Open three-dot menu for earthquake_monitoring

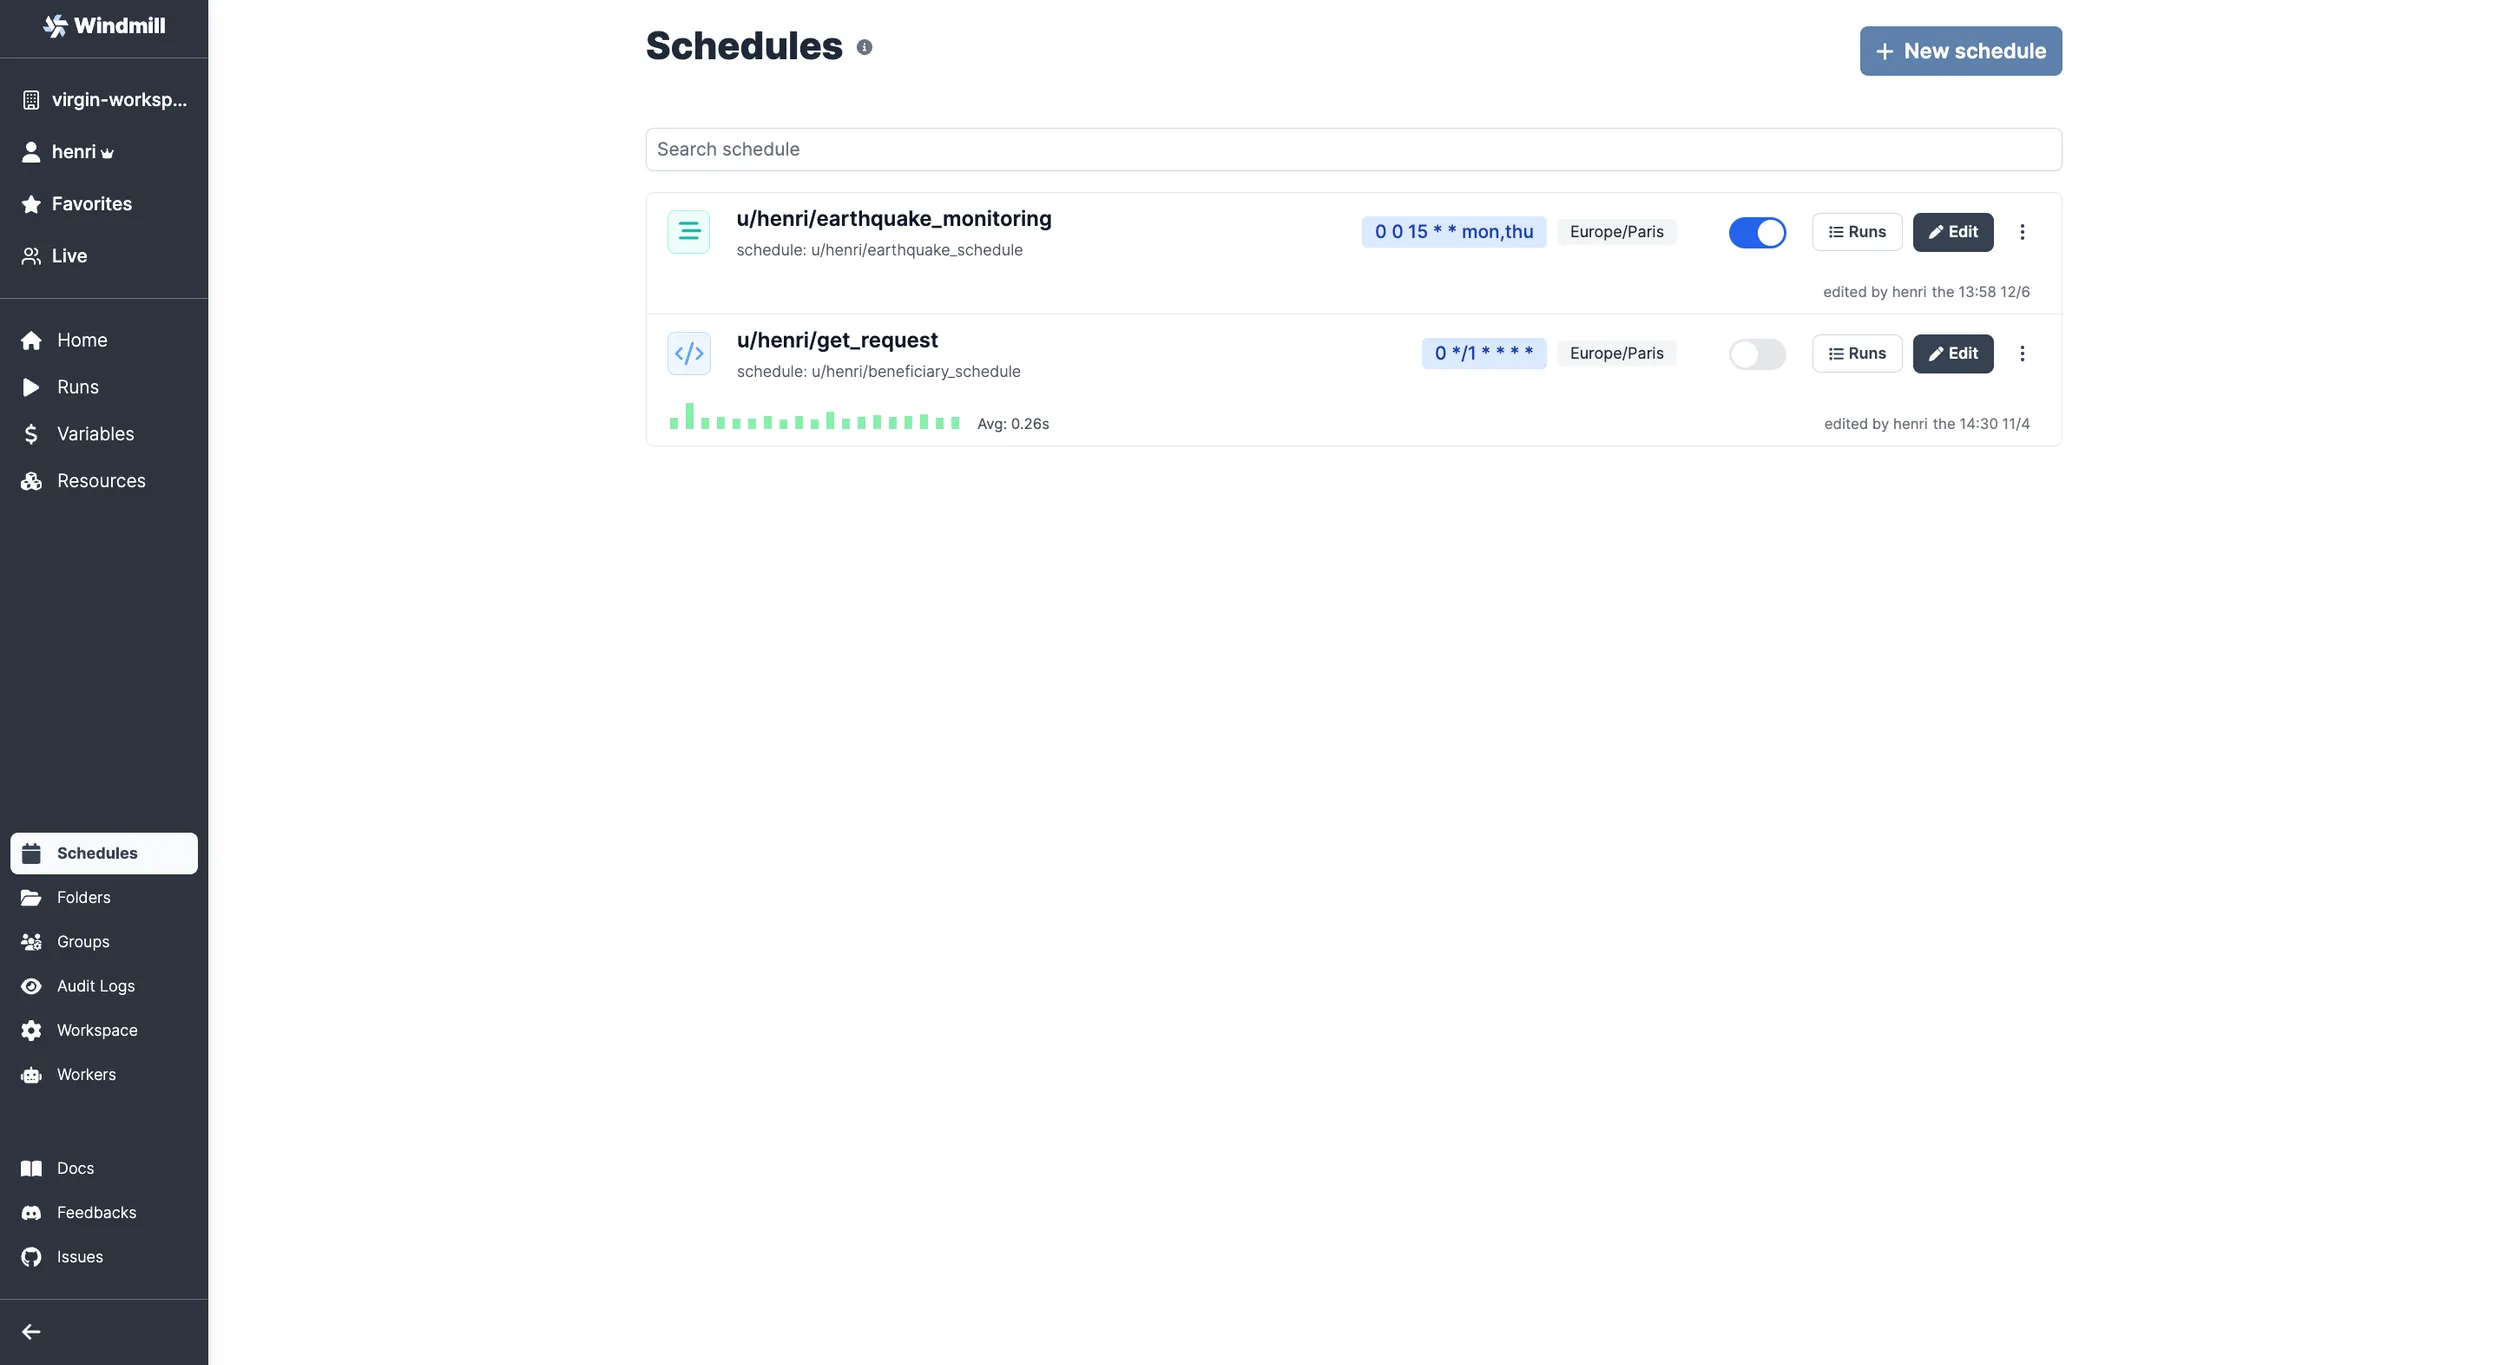click(x=2023, y=232)
